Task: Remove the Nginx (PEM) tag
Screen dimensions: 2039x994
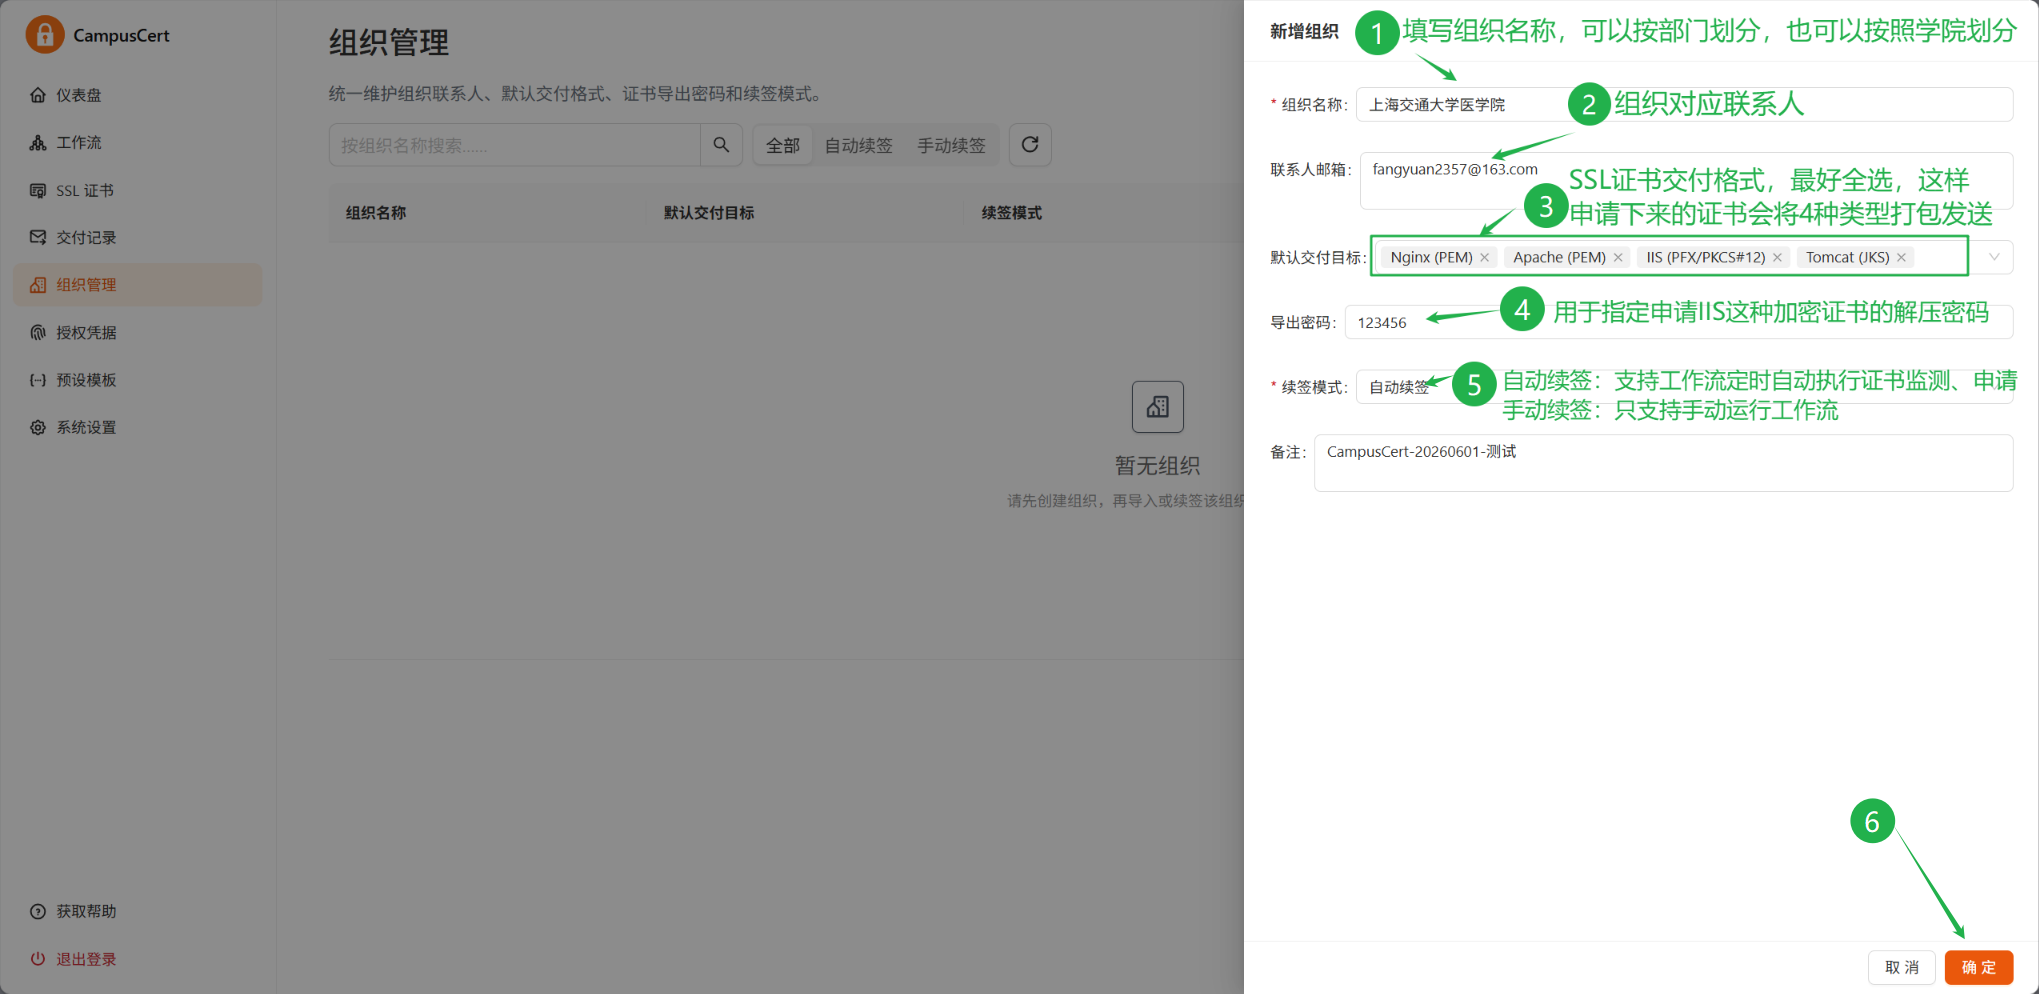Action: pyautogui.click(x=1485, y=258)
